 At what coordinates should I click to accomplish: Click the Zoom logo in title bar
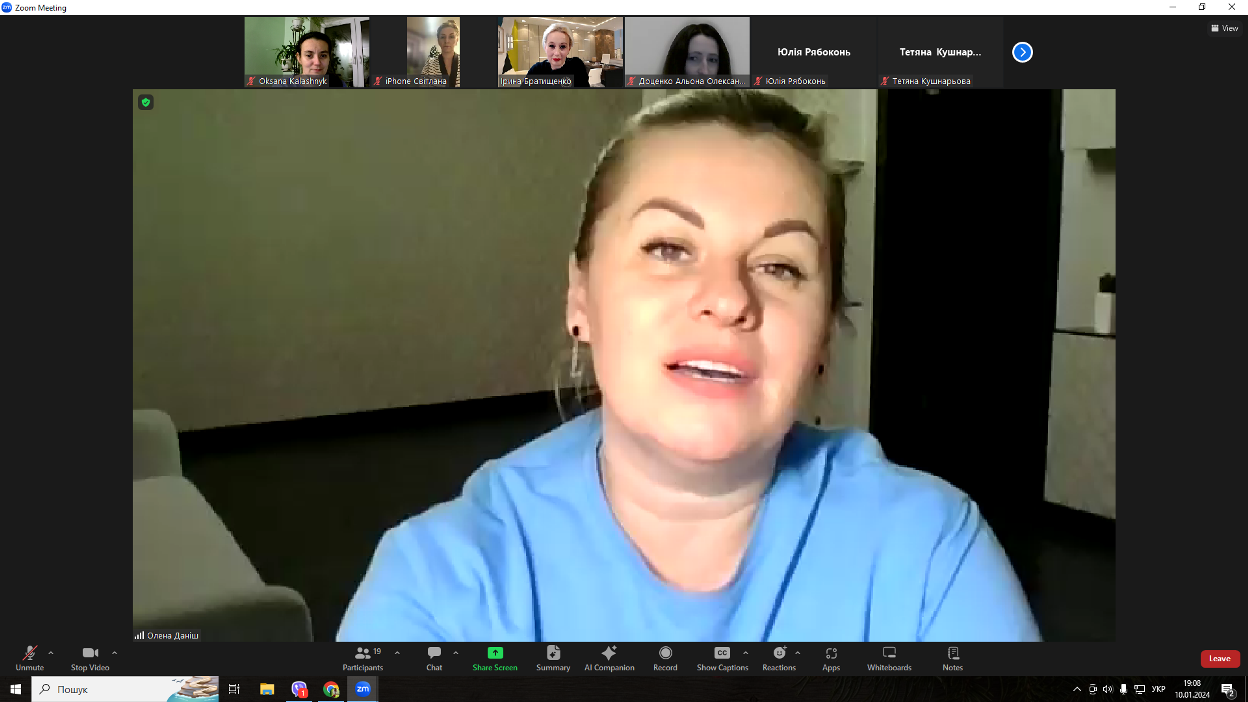coord(7,7)
